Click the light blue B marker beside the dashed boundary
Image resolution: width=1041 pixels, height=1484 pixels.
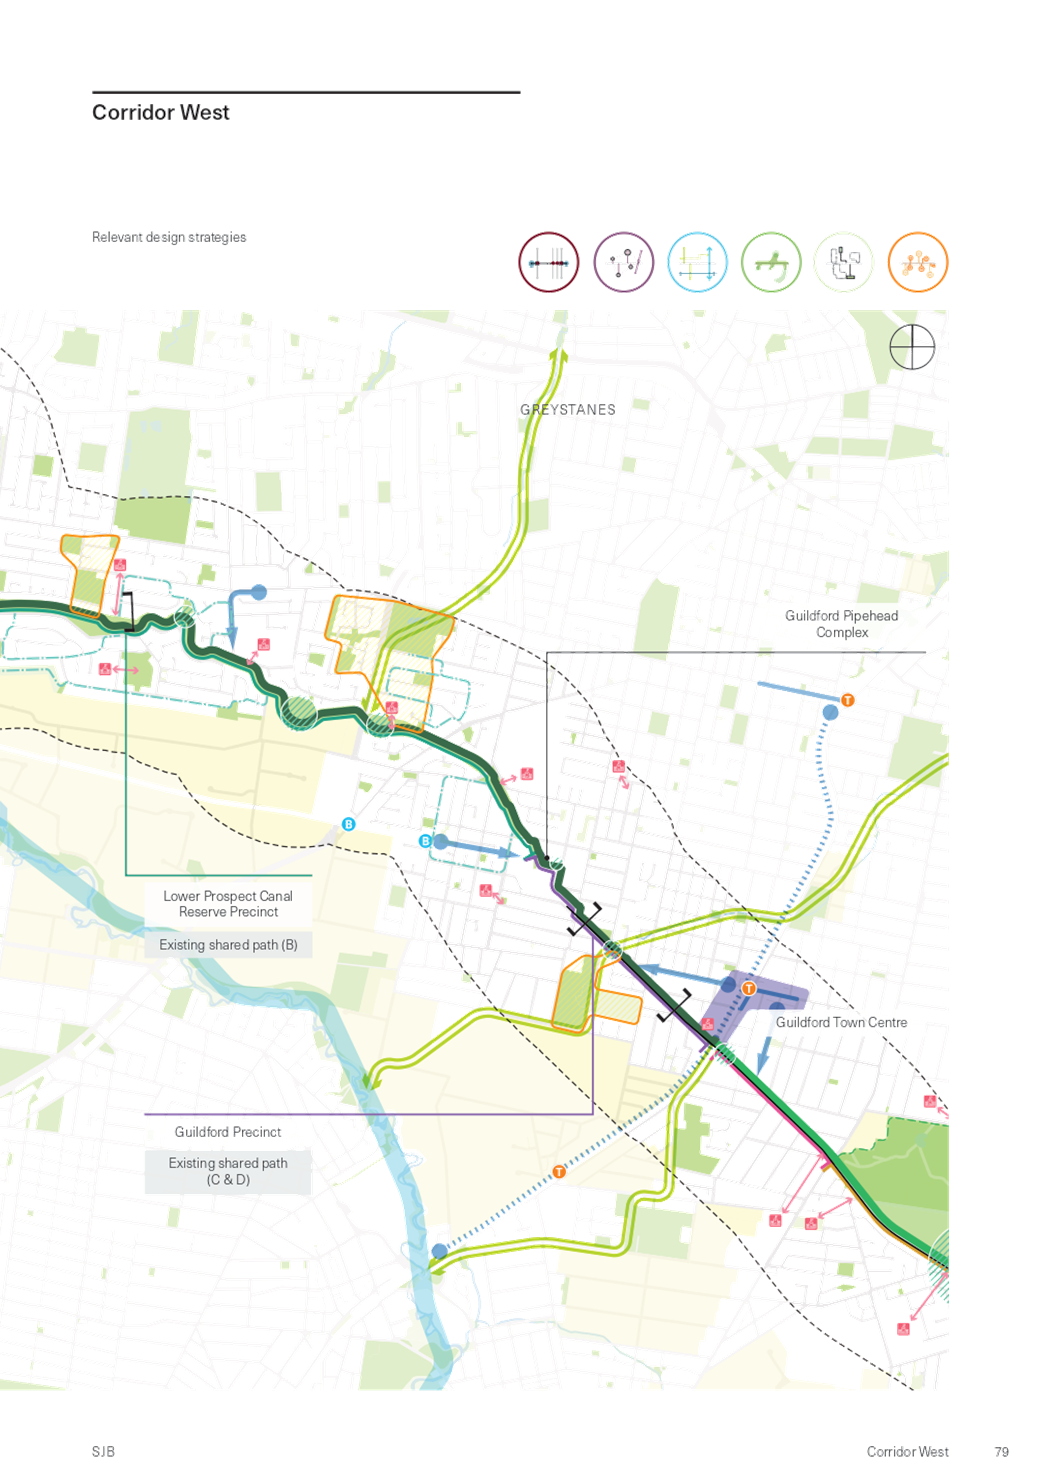349,824
